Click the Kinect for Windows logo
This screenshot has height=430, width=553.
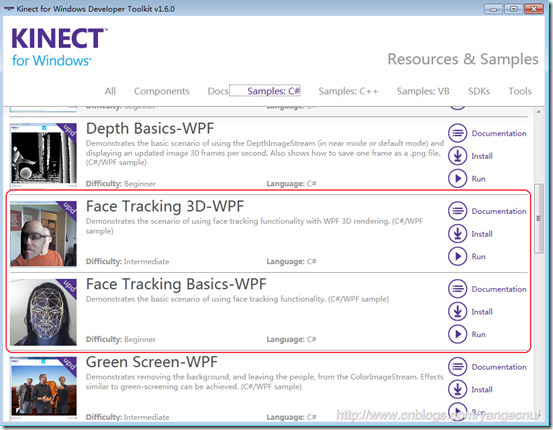click(x=59, y=47)
